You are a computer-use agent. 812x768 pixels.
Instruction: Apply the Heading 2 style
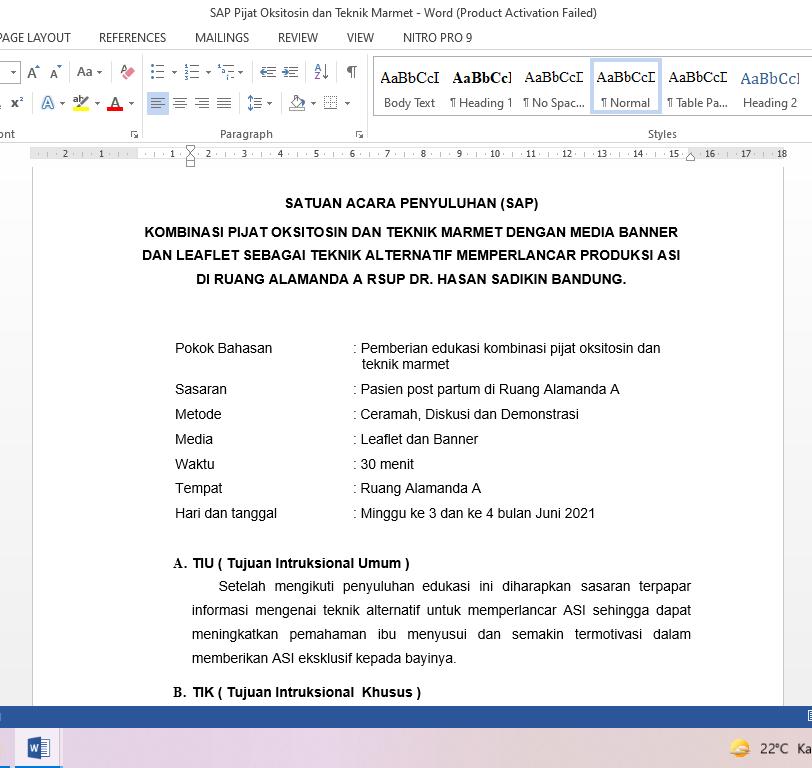(770, 89)
